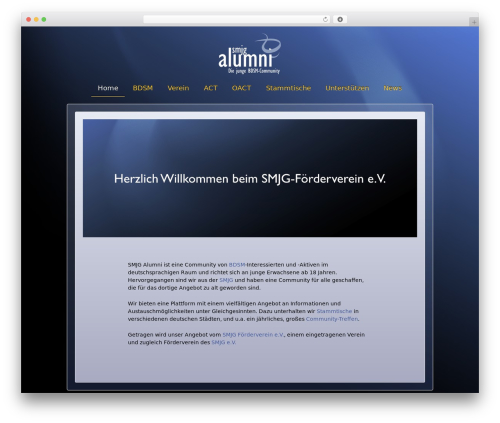500x423 pixels.
Task: Follow the SMJG Förderverein e.V. link
Action: [x=253, y=334]
